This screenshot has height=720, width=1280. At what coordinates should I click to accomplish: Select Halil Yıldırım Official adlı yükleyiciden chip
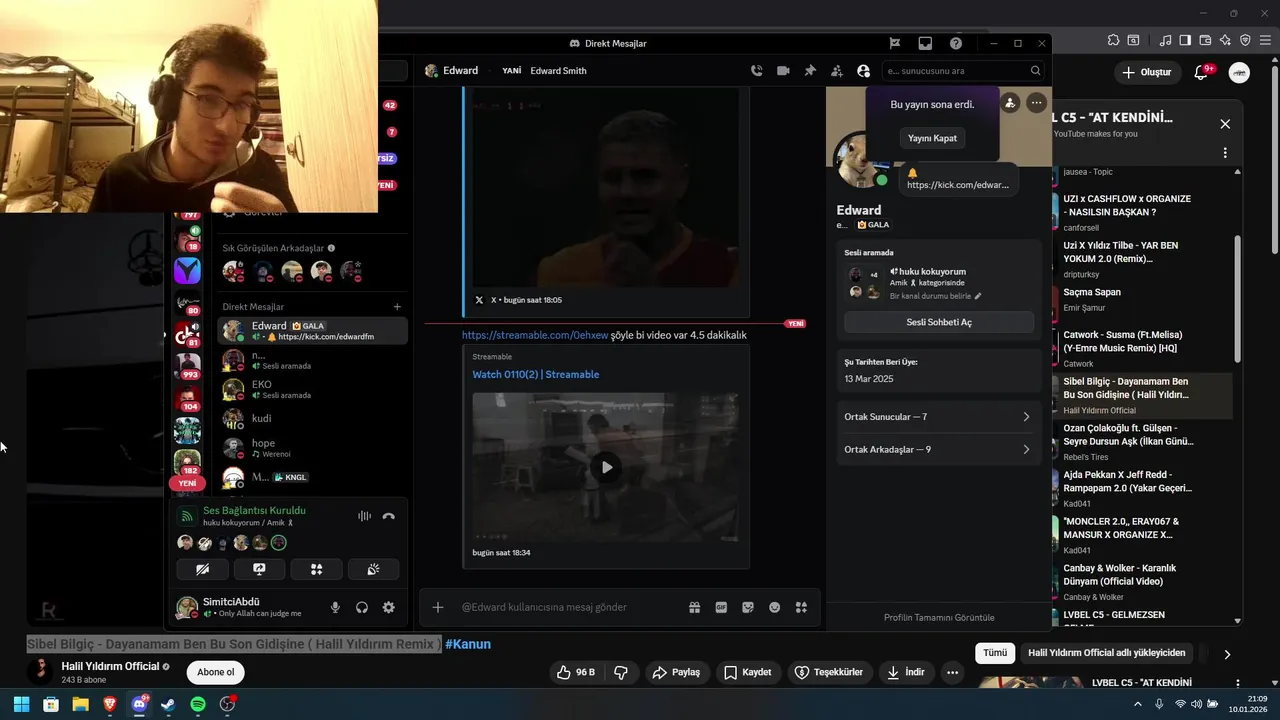click(1106, 653)
